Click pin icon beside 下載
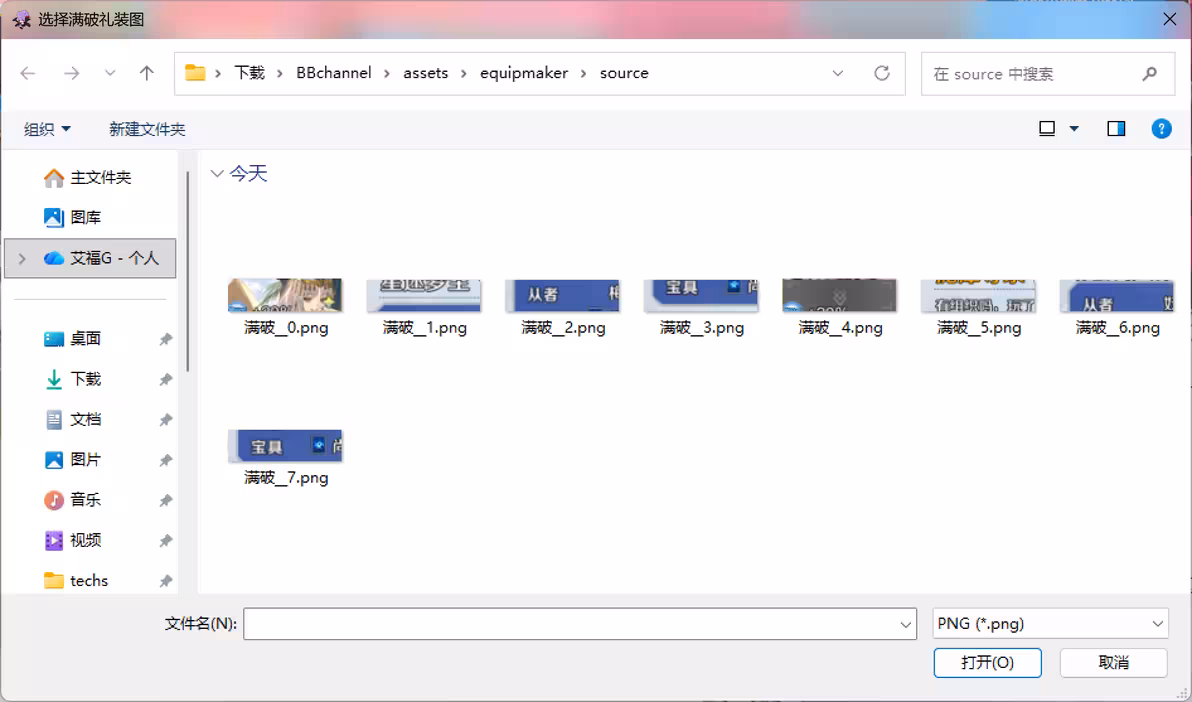The width and height of the screenshot is (1192, 702). click(165, 380)
